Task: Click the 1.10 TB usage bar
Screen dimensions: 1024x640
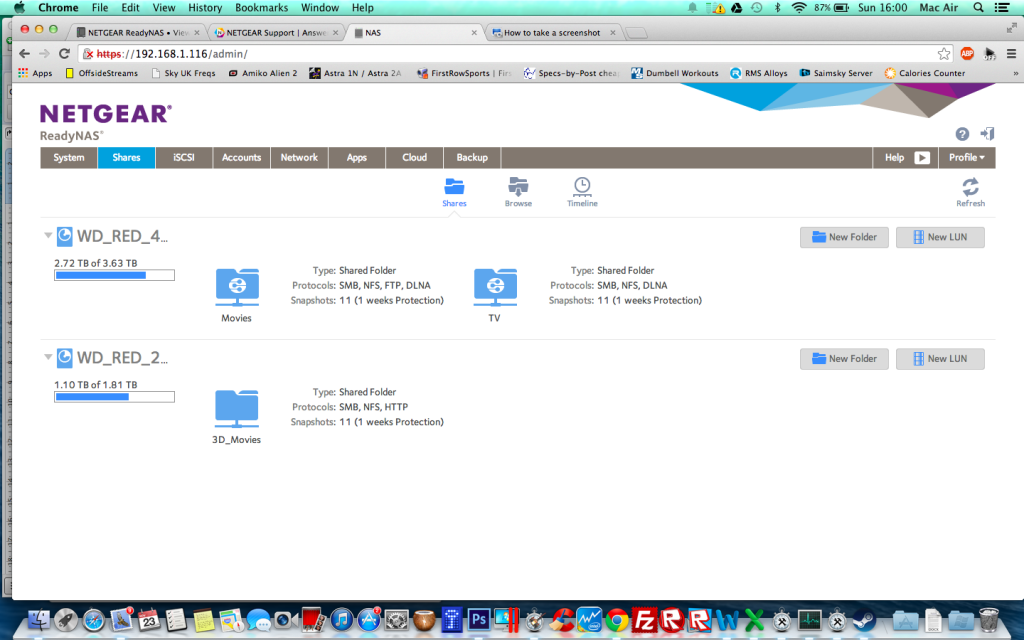Action: coord(114,396)
